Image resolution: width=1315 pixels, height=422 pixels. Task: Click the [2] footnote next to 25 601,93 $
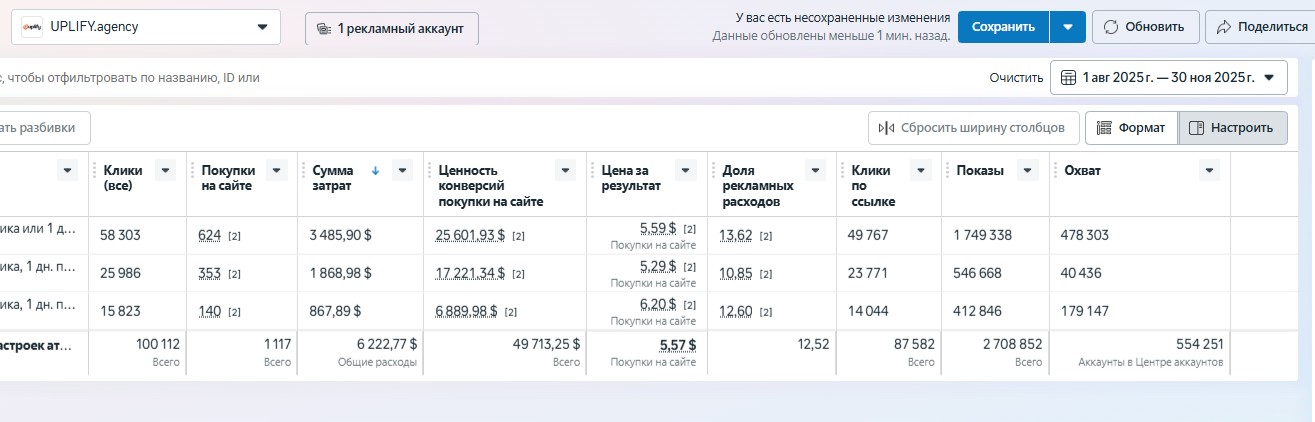tap(519, 236)
